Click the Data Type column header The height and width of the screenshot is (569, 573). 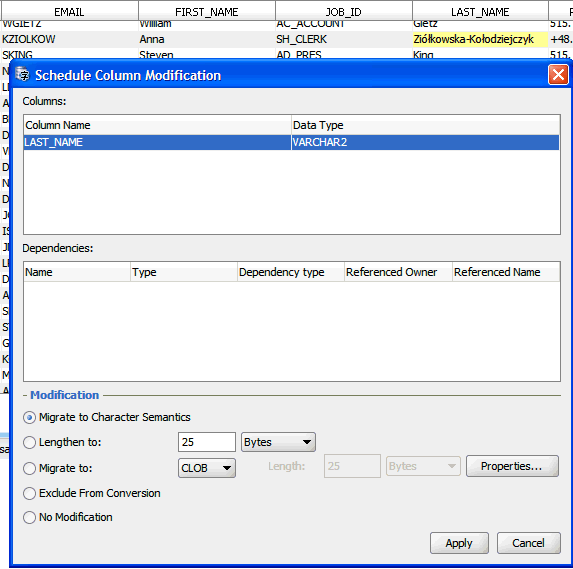[x=426, y=125]
